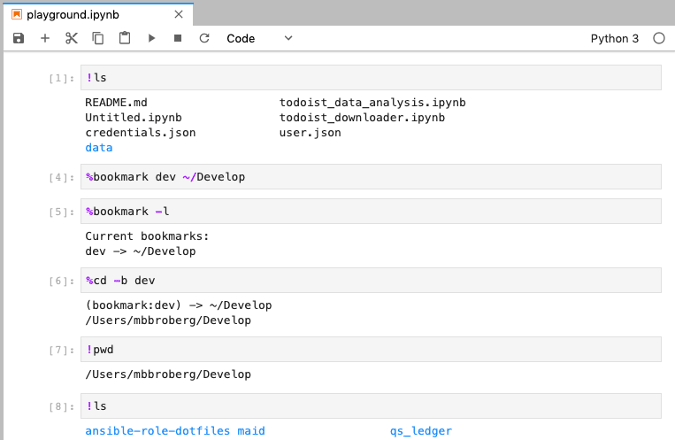Select the playground.ipynb tab
675x440 pixels.
[90, 15]
